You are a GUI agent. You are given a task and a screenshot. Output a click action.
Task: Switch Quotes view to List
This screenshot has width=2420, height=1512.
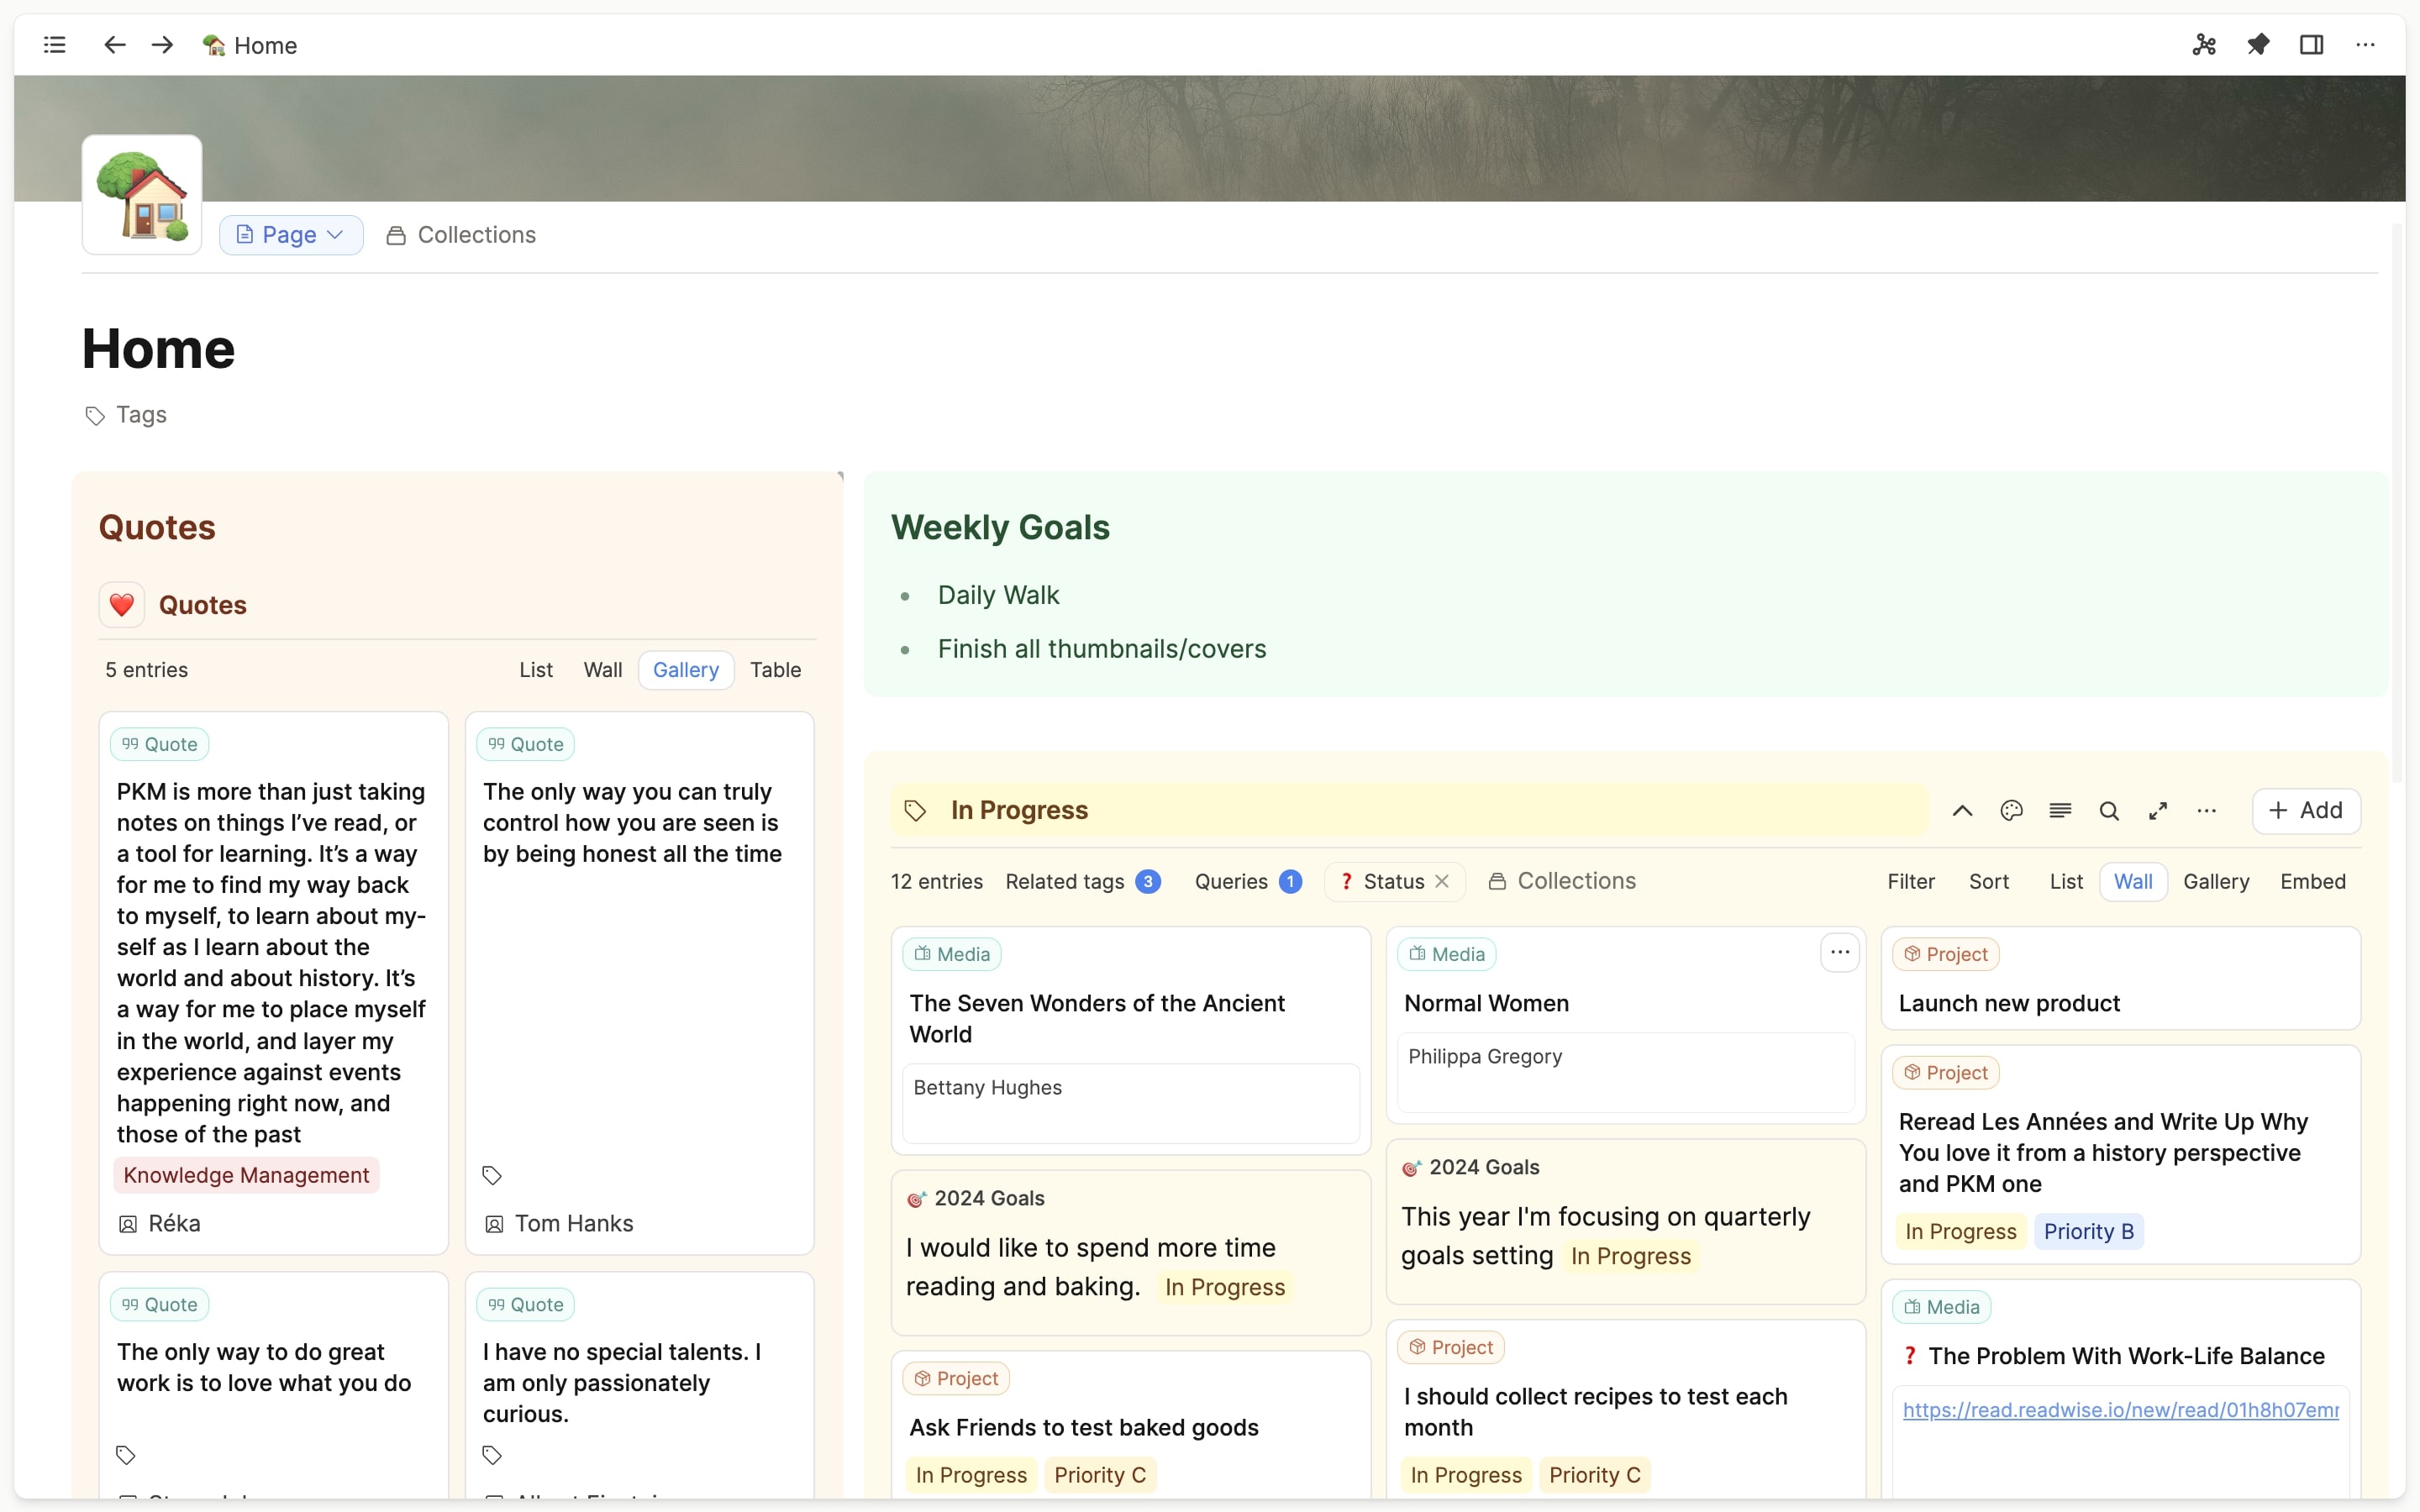coord(536,670)
